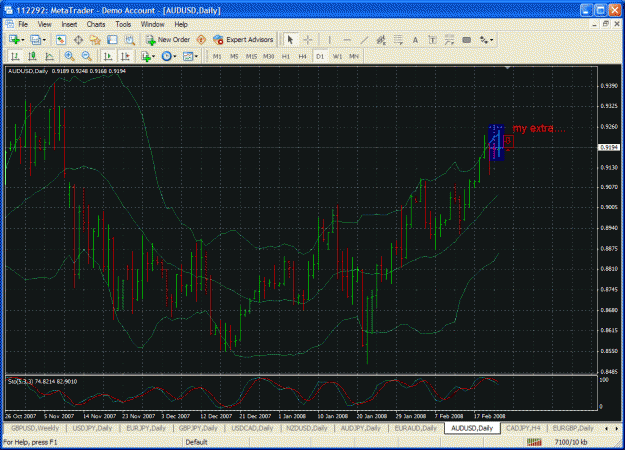Switch timeframe to M5
The height and width of the screenshot is (450, 625).
click(x=234, y=56)
